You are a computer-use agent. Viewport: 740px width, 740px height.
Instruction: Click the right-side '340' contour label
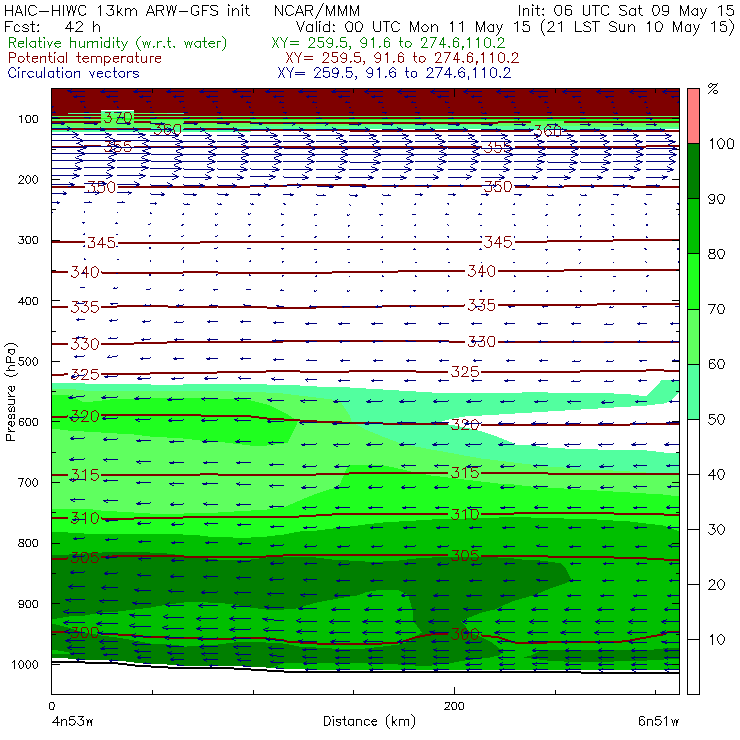click(481, 271)
